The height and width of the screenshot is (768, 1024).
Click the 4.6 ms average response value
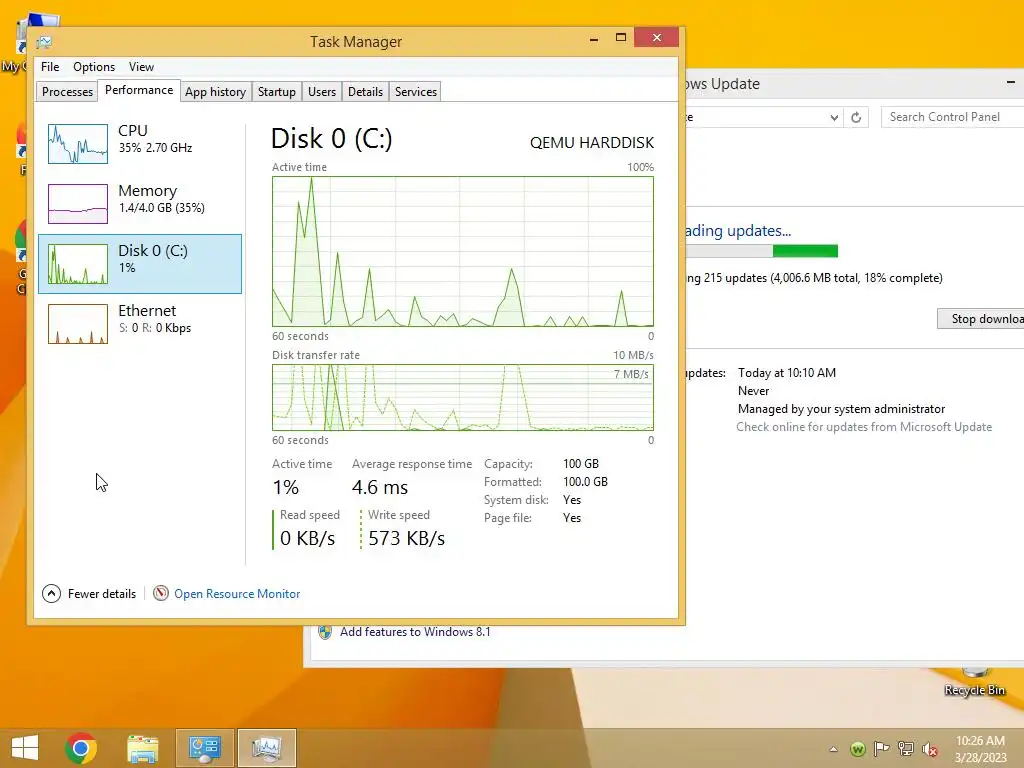[x=380, y=487]
